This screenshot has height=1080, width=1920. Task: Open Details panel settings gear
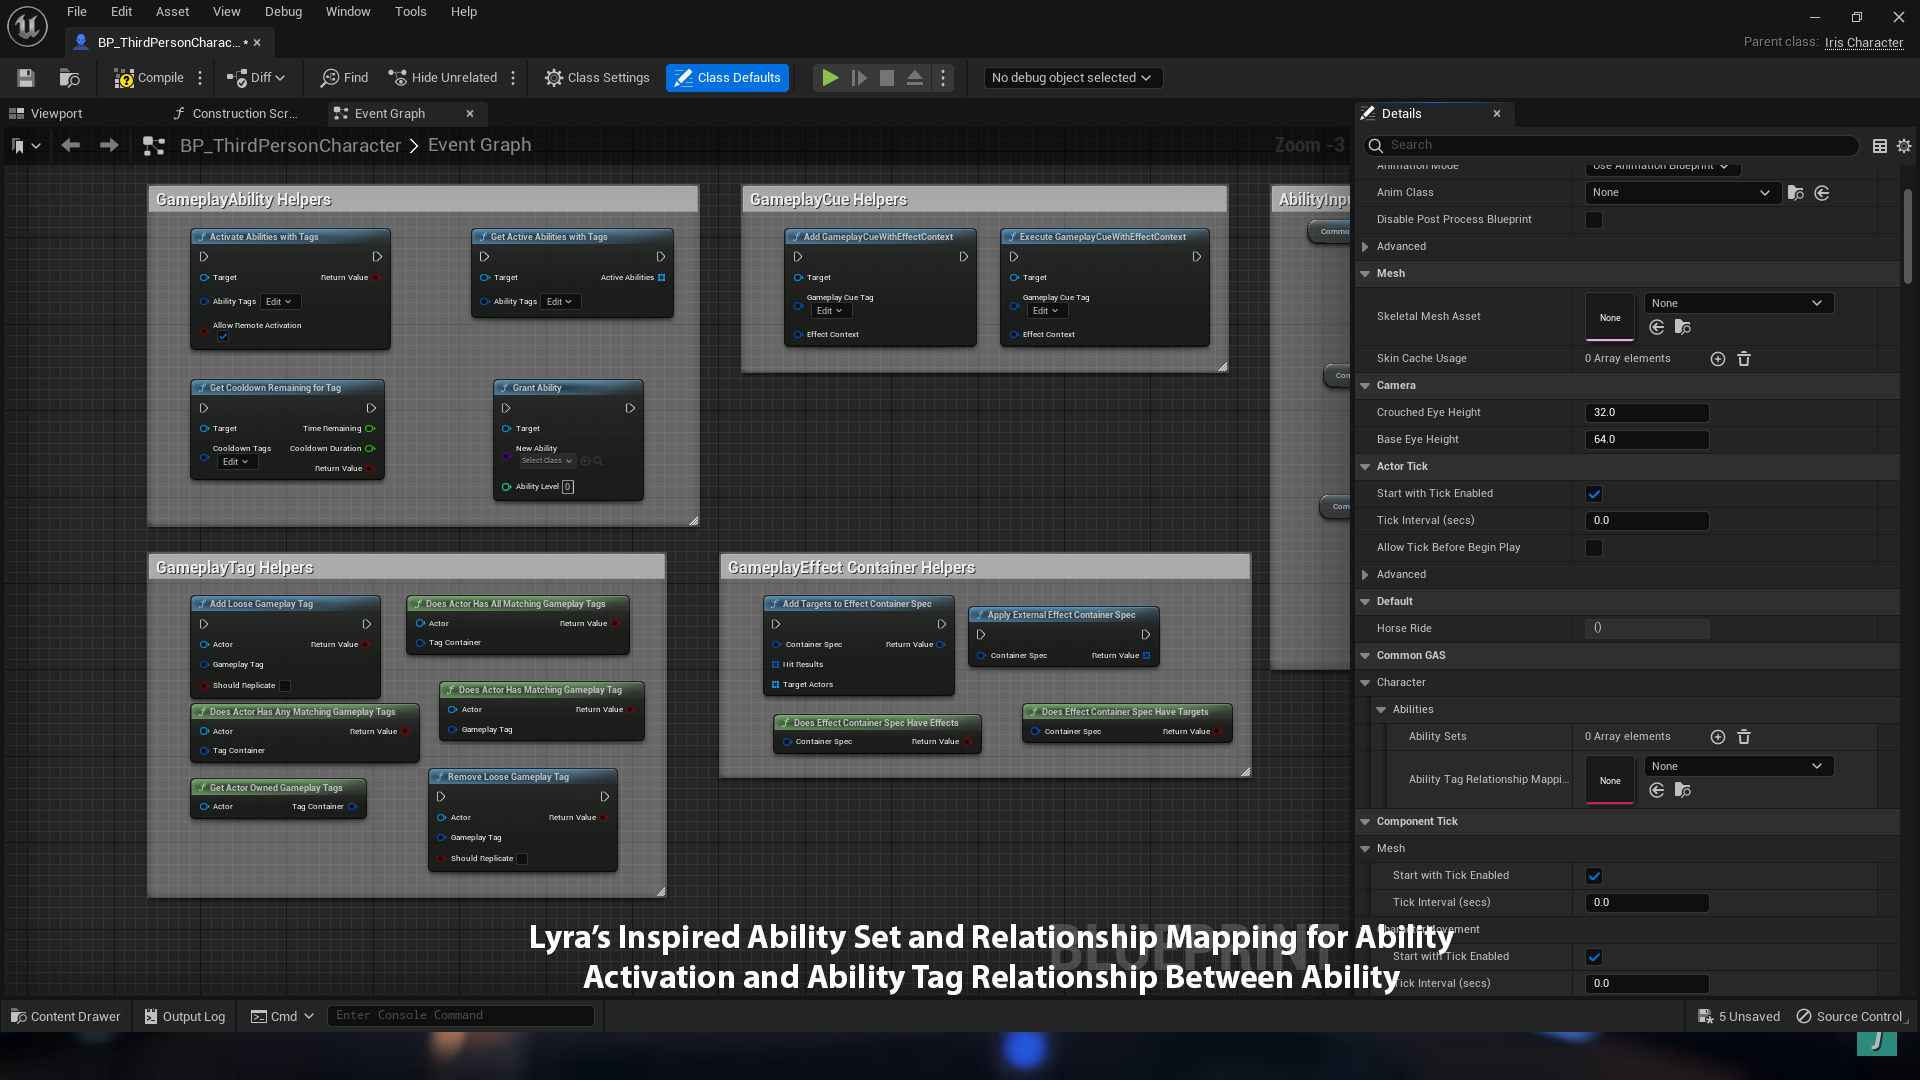[x=1904, y=146]
